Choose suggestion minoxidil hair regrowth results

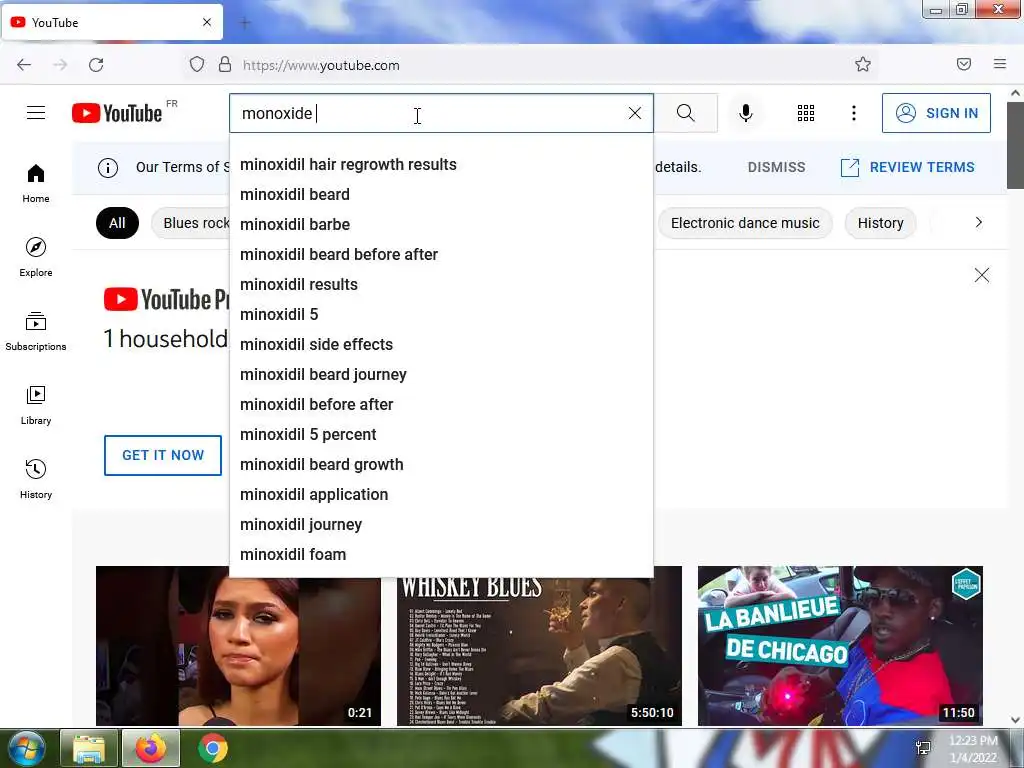(x=441, y=165)
